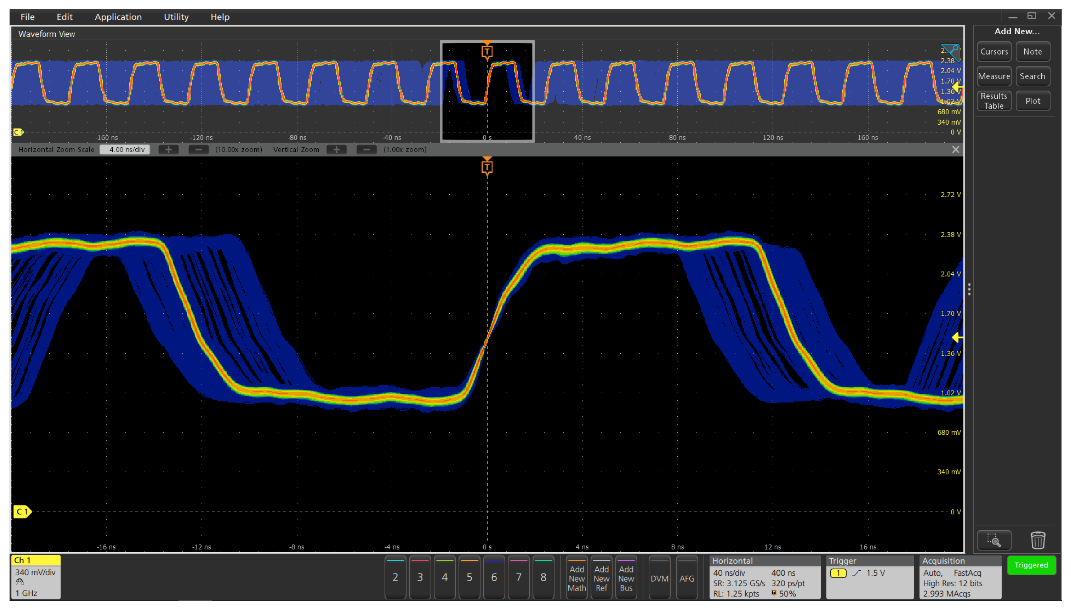The height and width of the screenshot is (610, 1071).
Task: Close the zoom view with X
Action: click(956, 149)
